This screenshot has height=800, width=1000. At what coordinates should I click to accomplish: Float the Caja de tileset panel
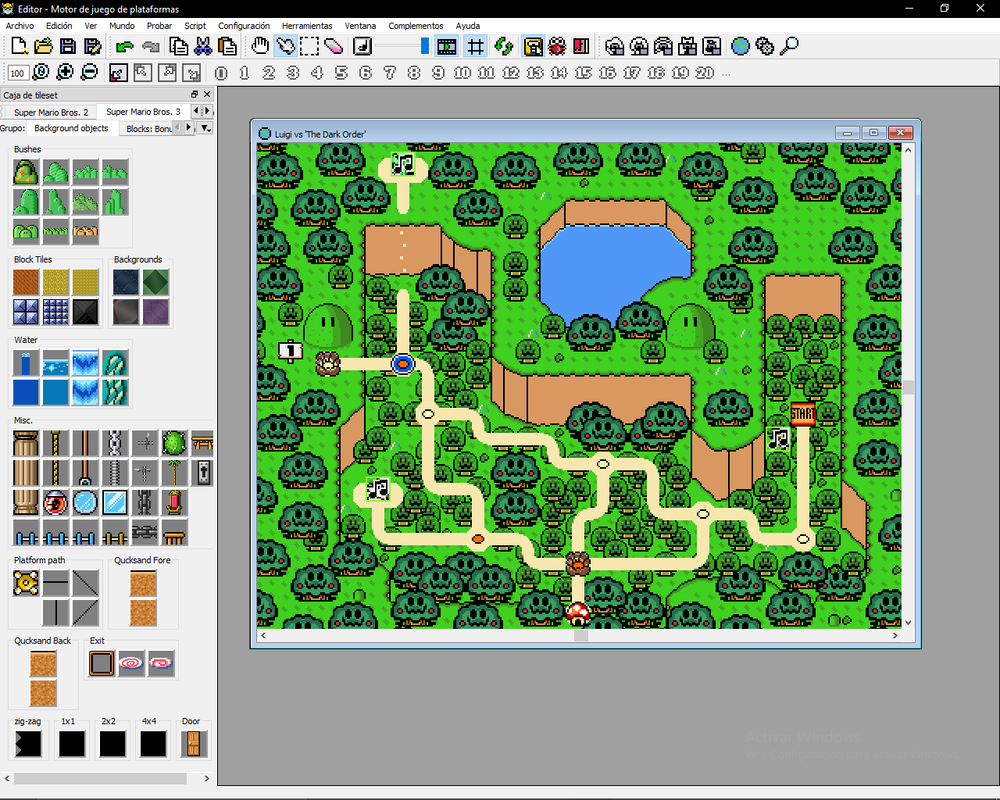tap(195, 94)
